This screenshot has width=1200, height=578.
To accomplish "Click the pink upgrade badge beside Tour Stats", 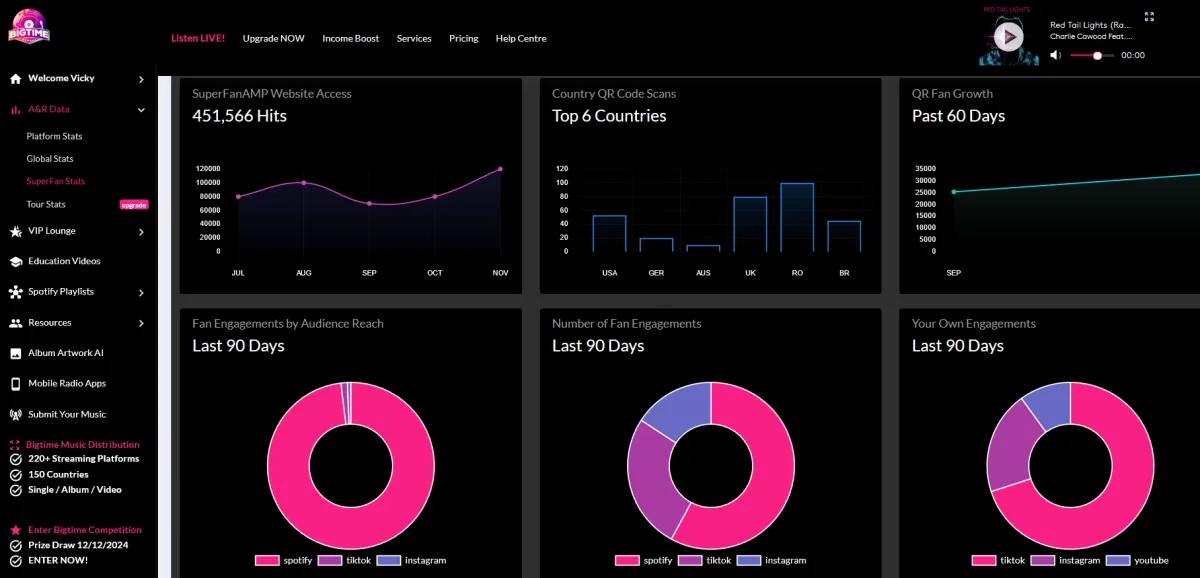I will [134, 205].
